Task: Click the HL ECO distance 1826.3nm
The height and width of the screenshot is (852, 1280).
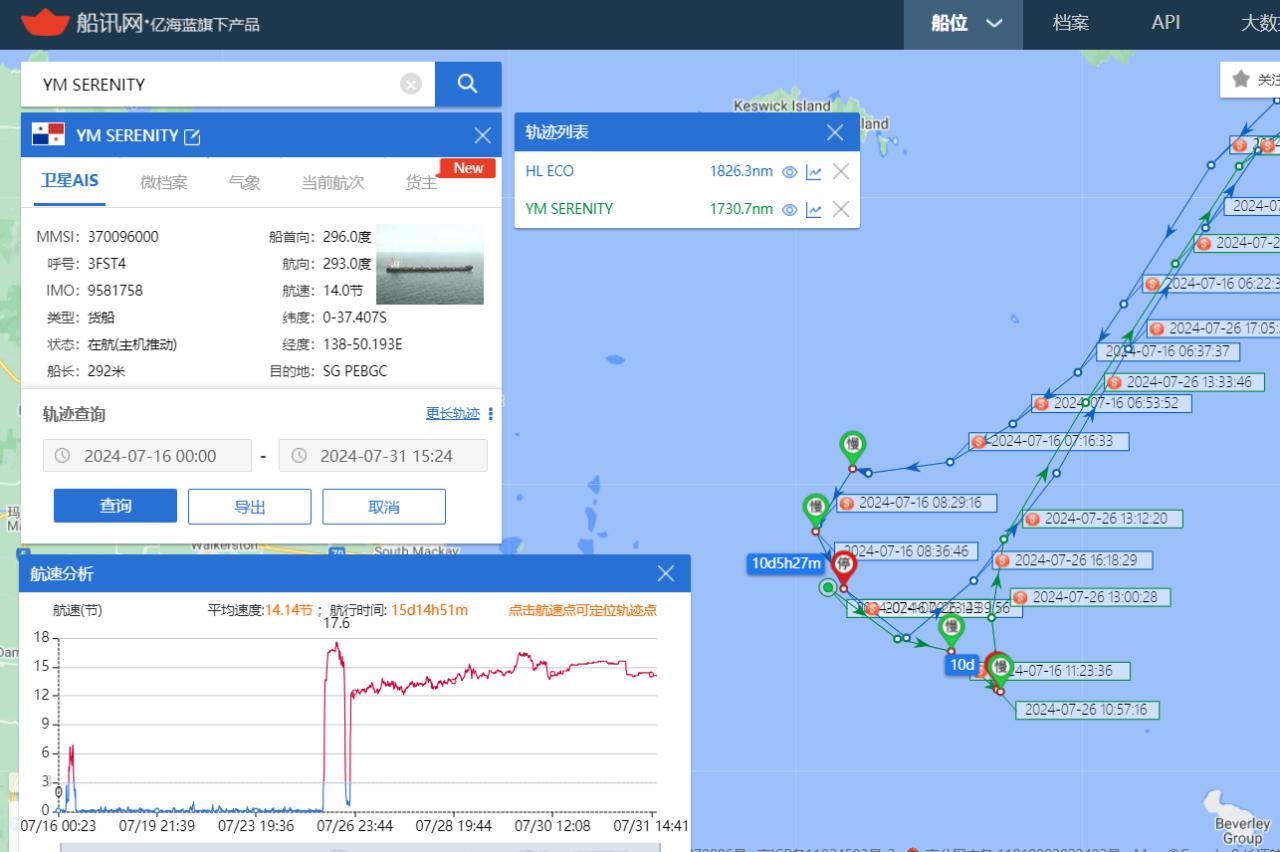Action: (x=741, y=171)
